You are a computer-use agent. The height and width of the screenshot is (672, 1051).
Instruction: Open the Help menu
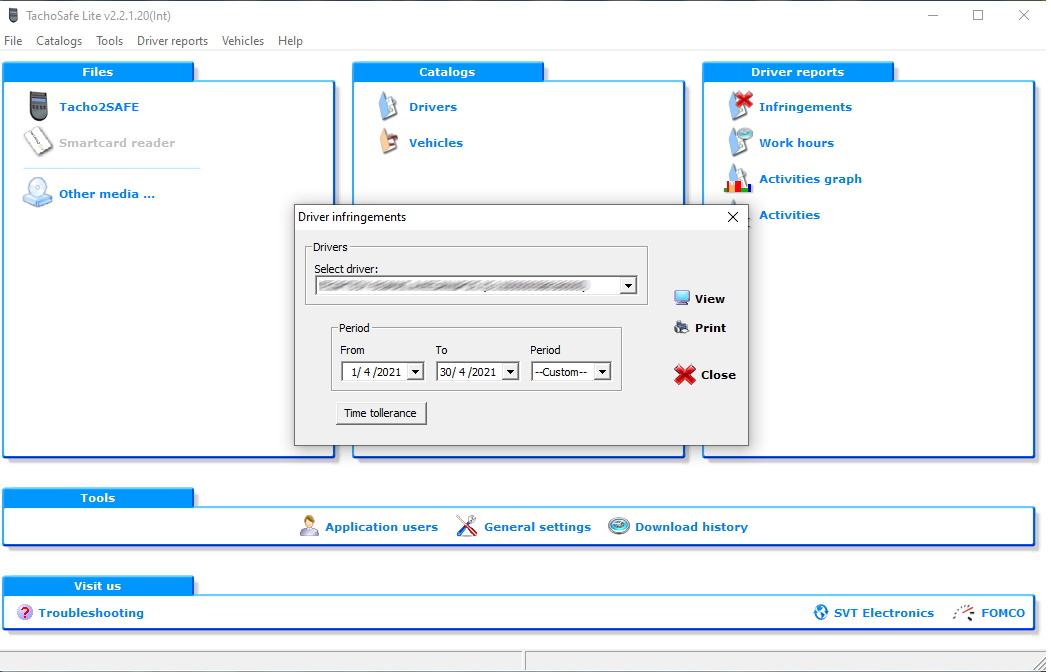click(x=290, y=41)
